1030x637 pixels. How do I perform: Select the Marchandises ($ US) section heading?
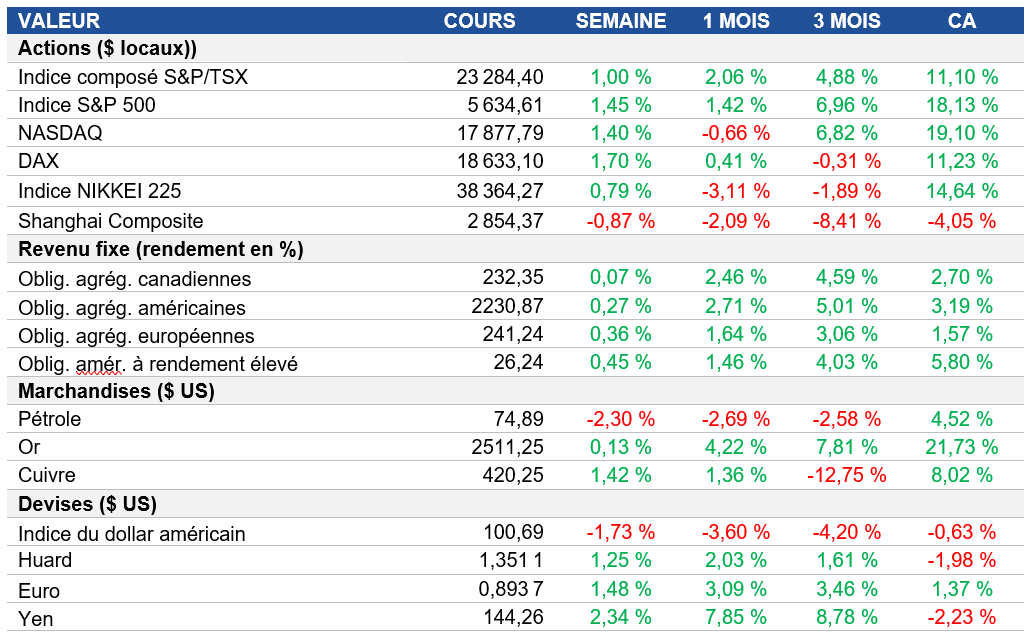click(x=116, y=391)
